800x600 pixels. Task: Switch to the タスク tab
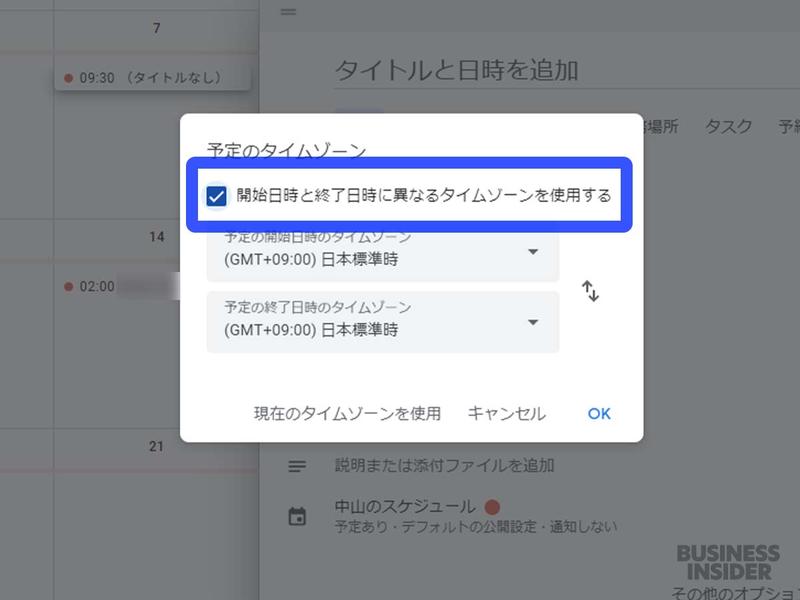click(729, 126)
